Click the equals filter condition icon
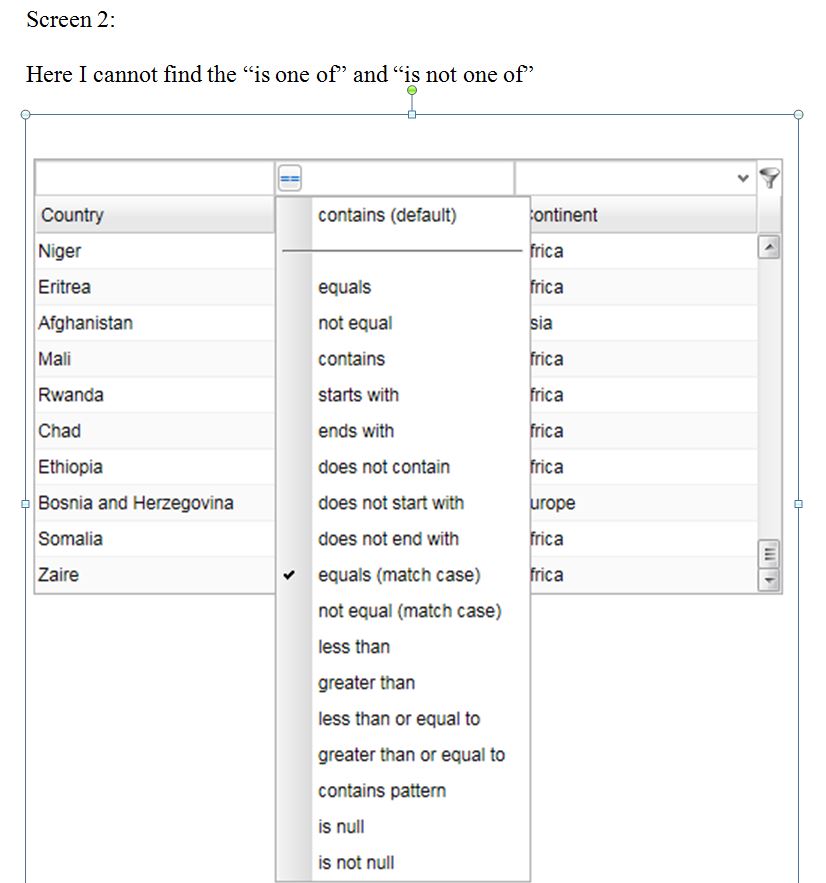The image size is (826, 883). tap(289, 179)
